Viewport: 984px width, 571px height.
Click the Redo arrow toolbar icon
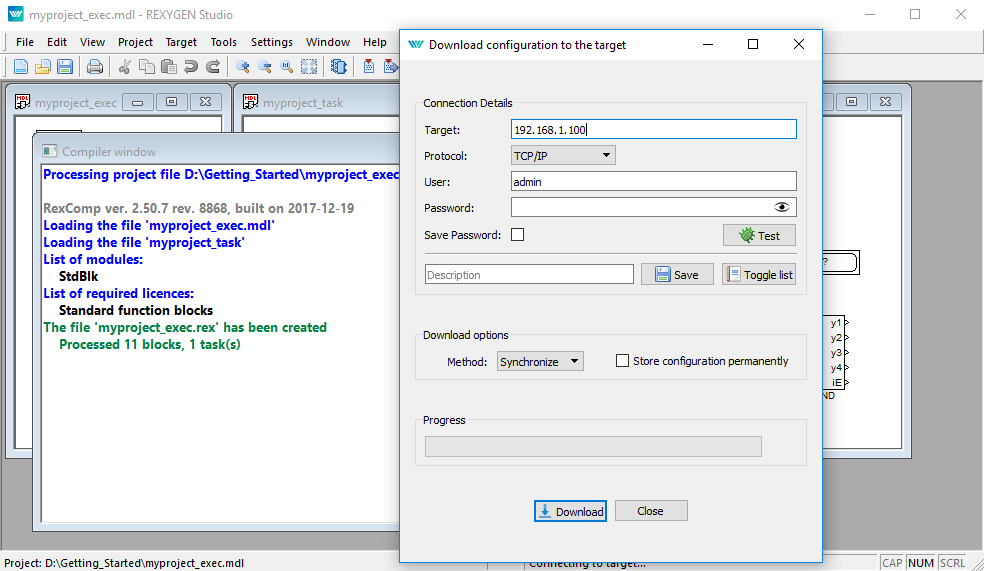point(213,67)
